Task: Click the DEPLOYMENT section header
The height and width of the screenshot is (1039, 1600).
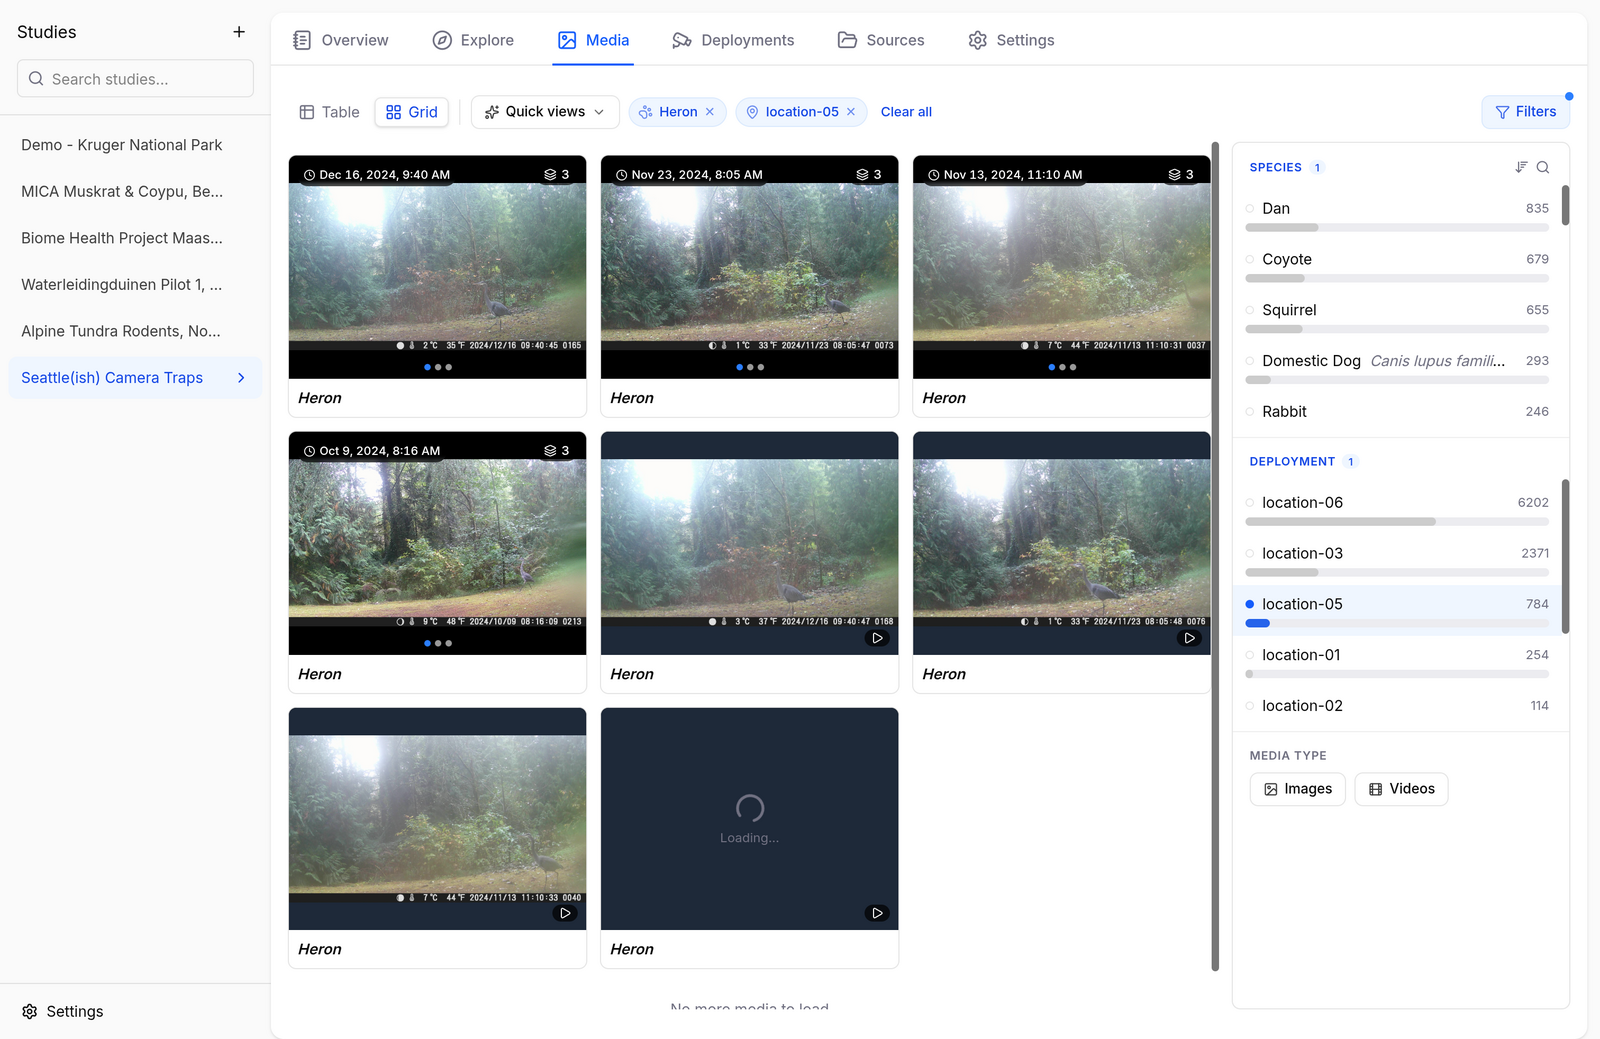Action: click(1292, 461)
